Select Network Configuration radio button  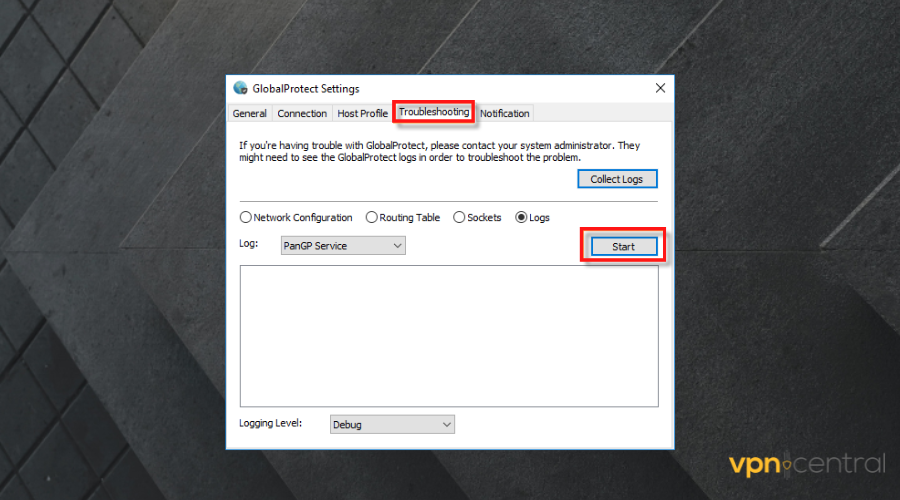pyautogui.click(x=246, y=217)
